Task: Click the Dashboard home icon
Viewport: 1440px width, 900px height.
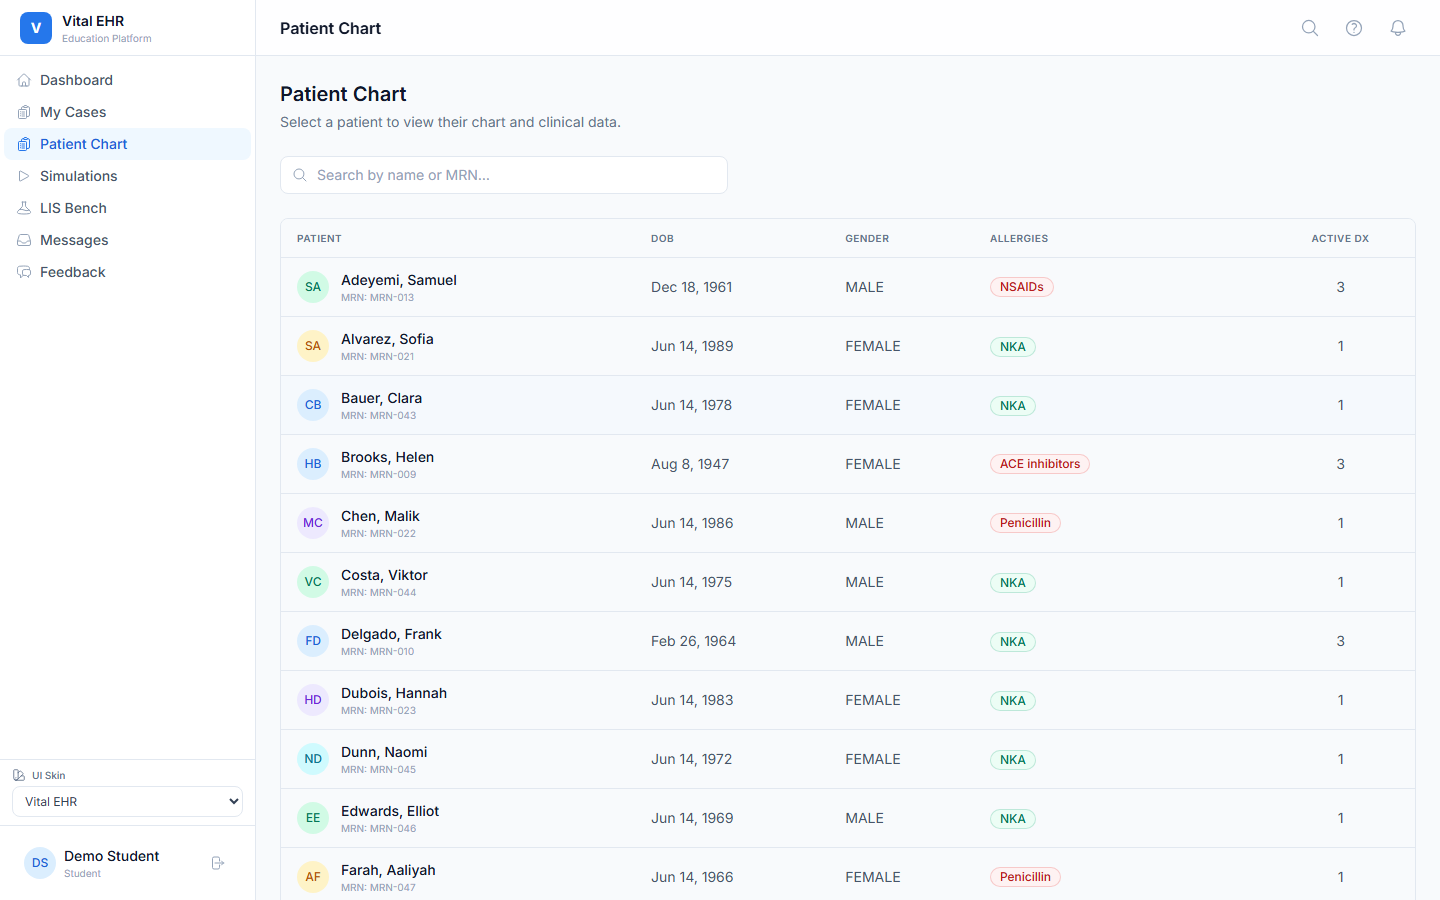Action: (24, 80)
